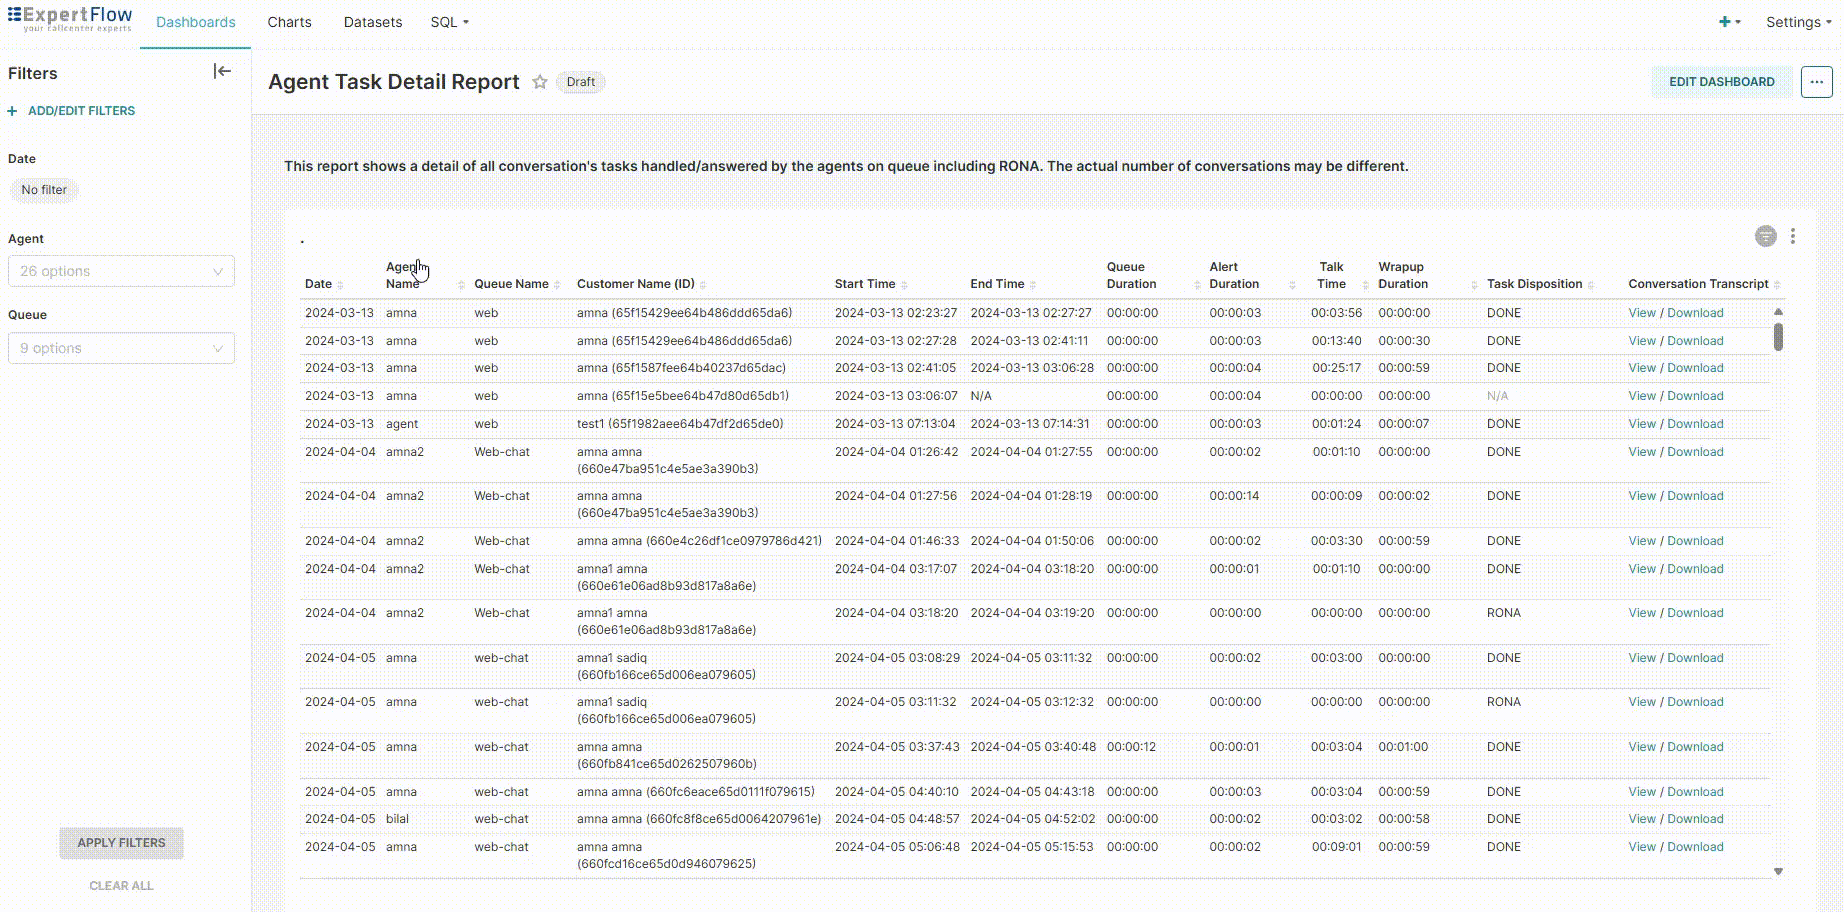Star the Agent Task Detail Report dashboard
This screenshot has height=912, width=1844.
pos(540,82)
